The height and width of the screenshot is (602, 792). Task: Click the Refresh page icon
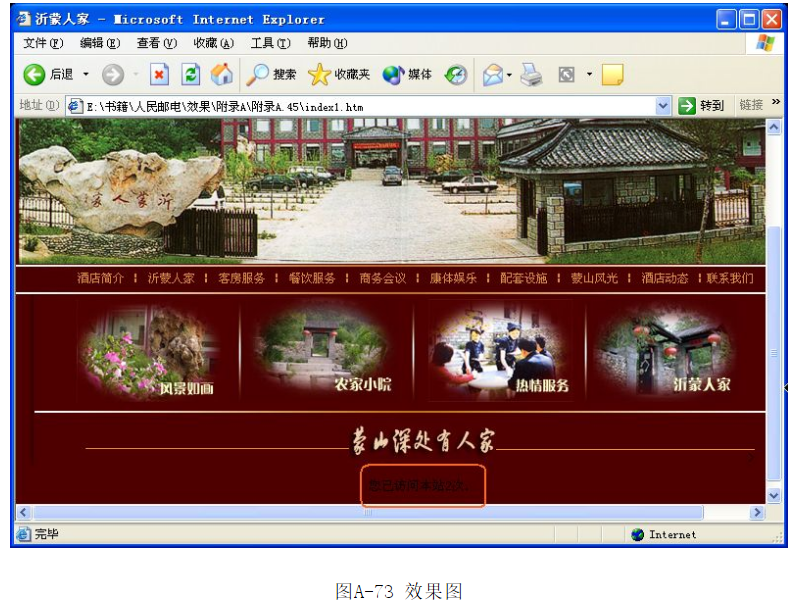(x=190, y=75)
